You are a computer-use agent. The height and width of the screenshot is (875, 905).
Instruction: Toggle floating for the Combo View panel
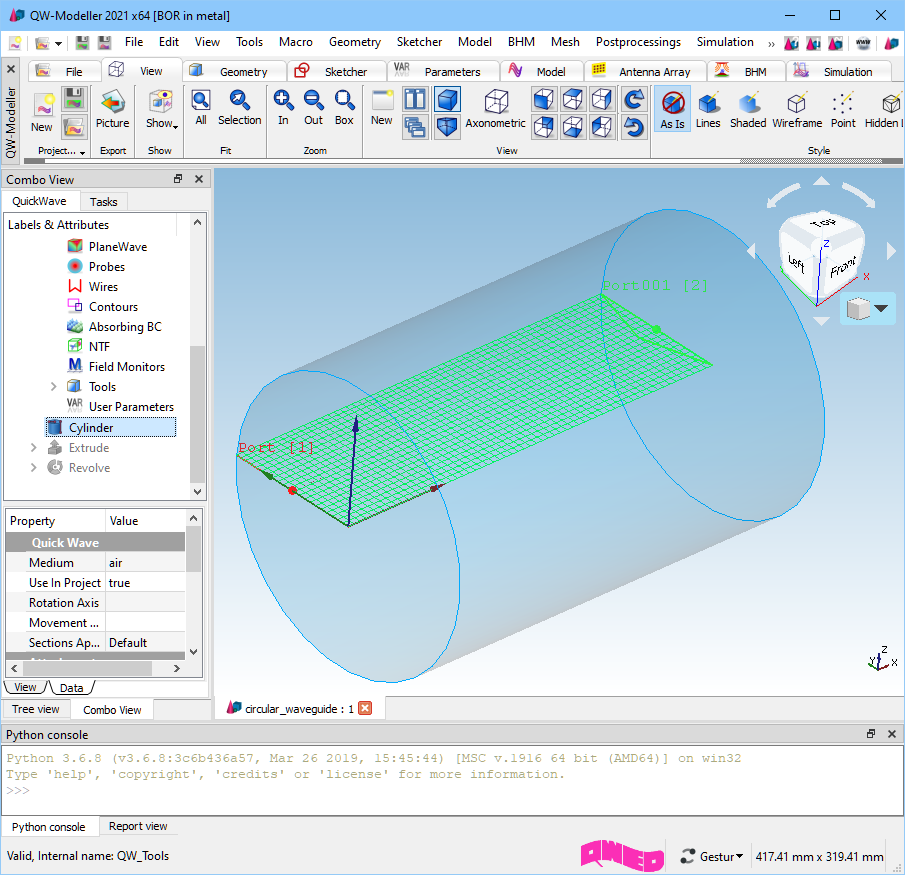point(178,179)
